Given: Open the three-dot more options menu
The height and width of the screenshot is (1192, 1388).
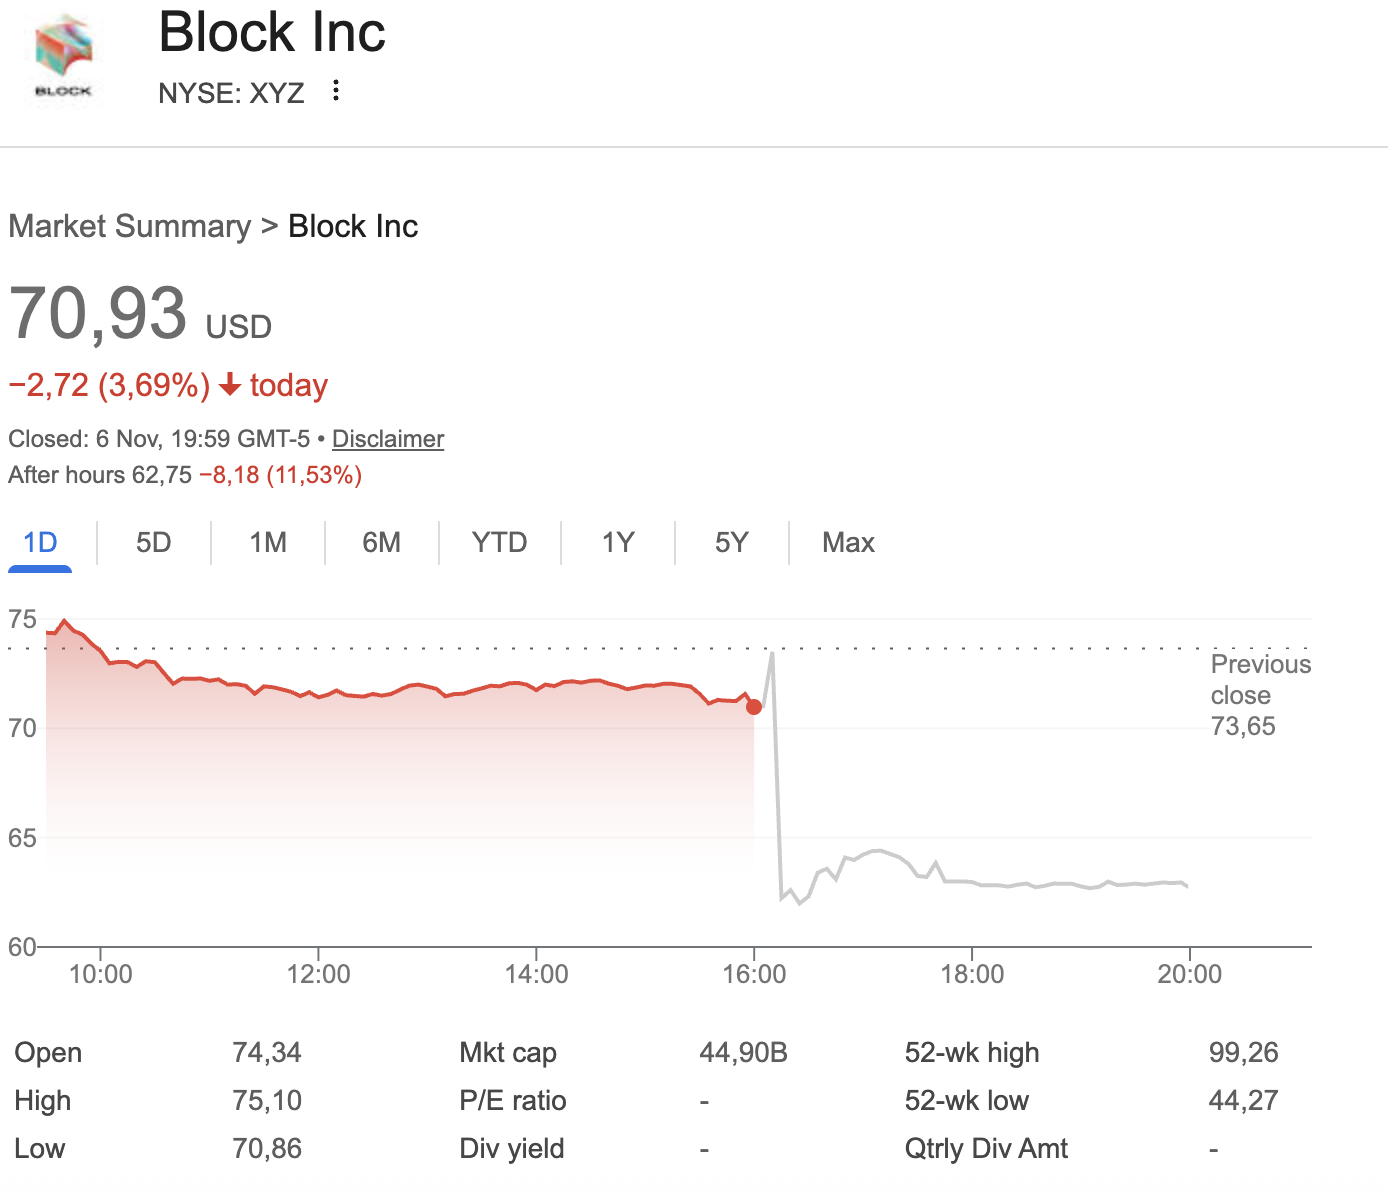Looking at the screenshot, I should click(336, 91).
